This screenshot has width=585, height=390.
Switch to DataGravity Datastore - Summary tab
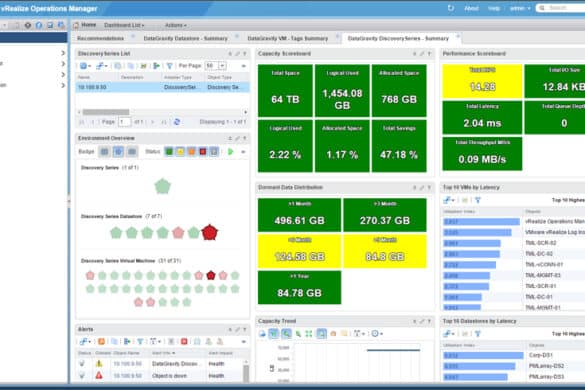[x=185, y=38]
